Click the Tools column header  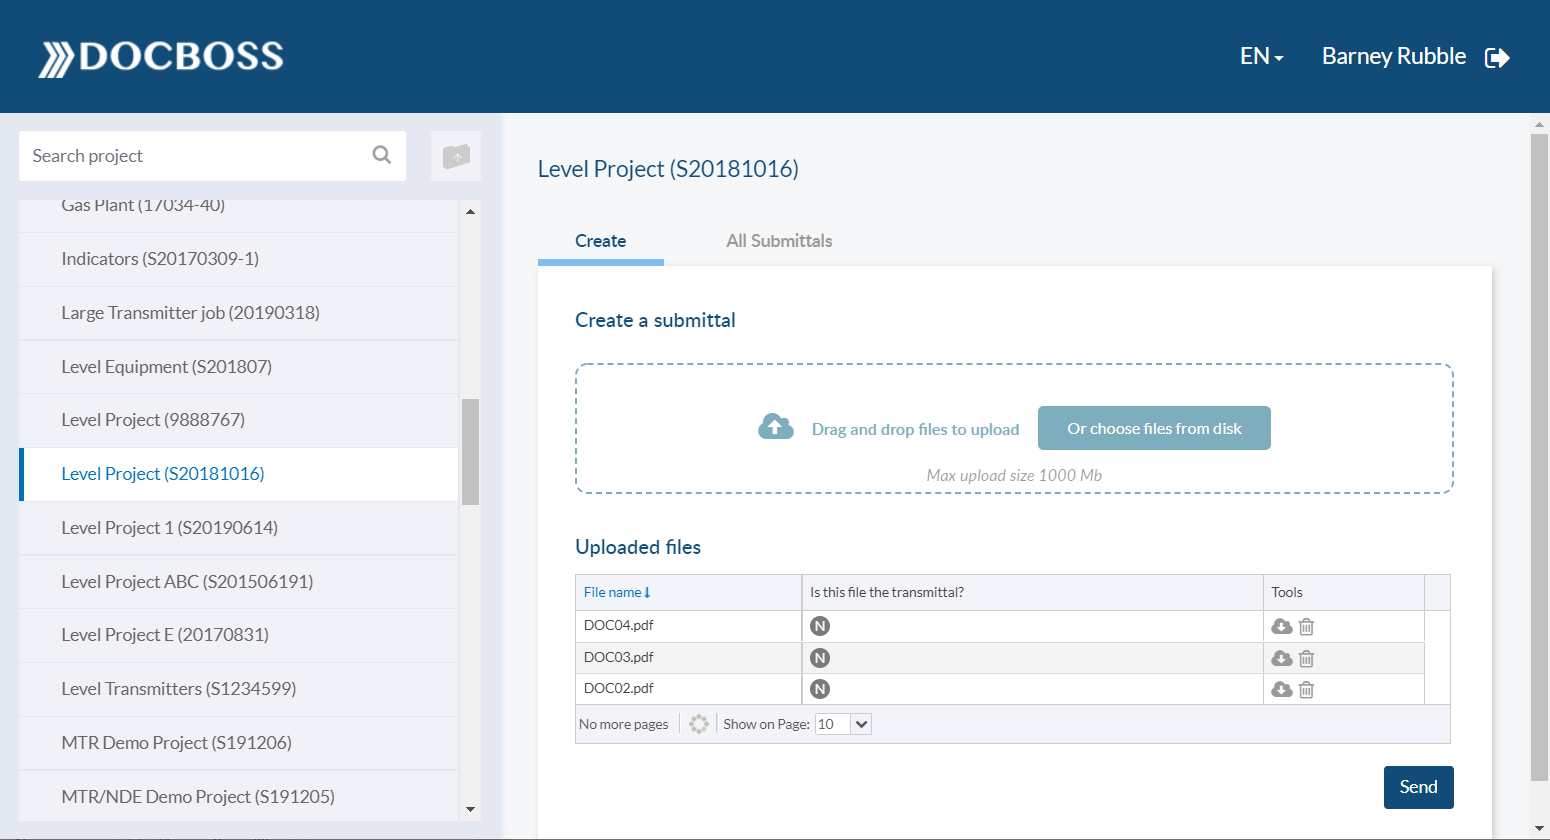pos(1343,592)
